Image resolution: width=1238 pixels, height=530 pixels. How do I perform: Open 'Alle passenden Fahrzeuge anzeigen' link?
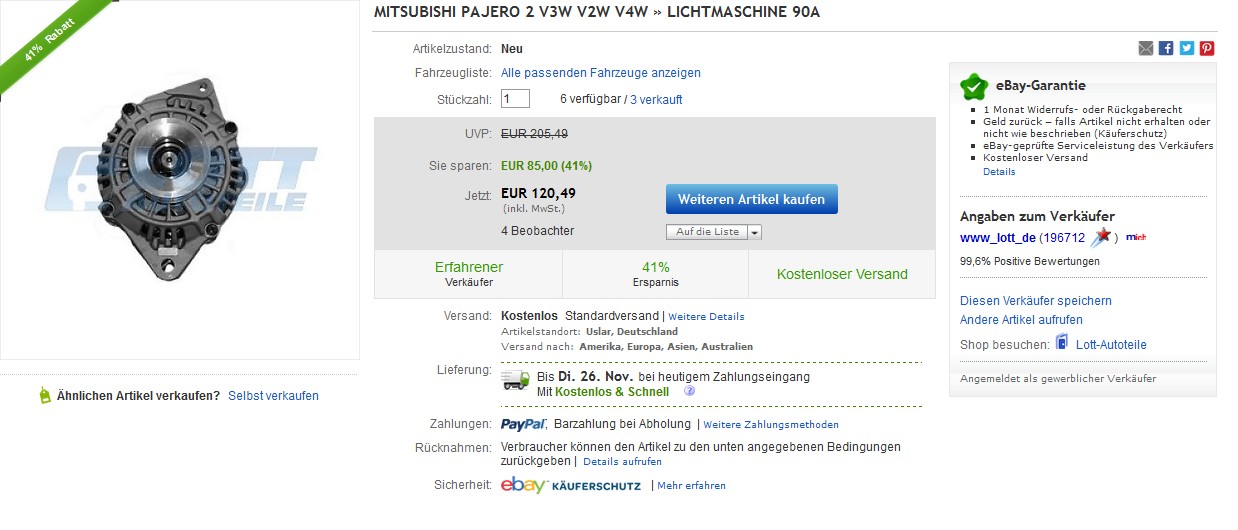(600, 73)
